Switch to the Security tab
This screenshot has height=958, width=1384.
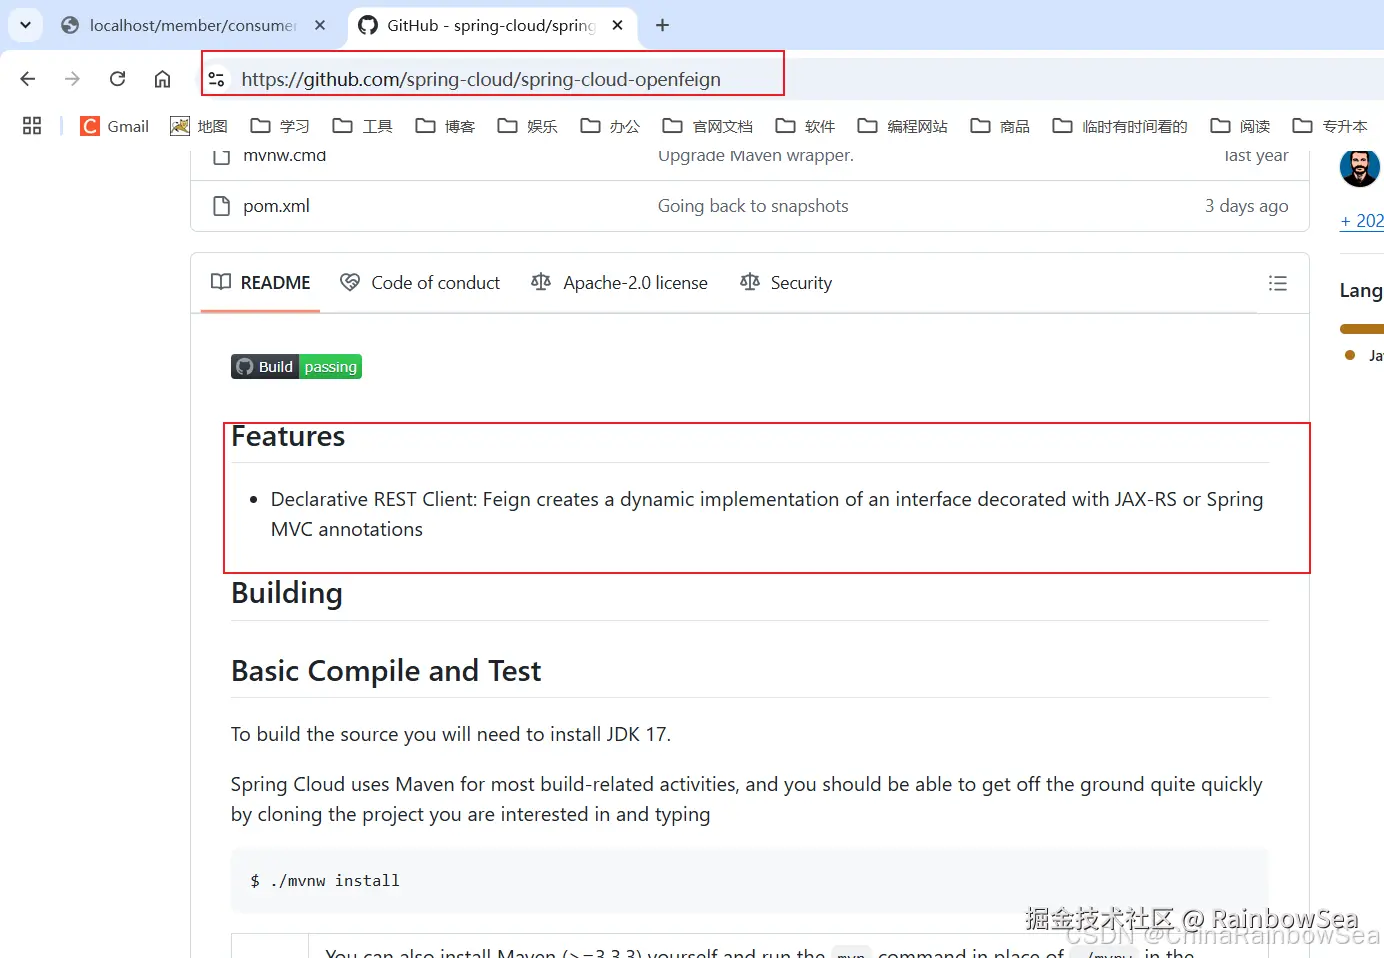786,283
